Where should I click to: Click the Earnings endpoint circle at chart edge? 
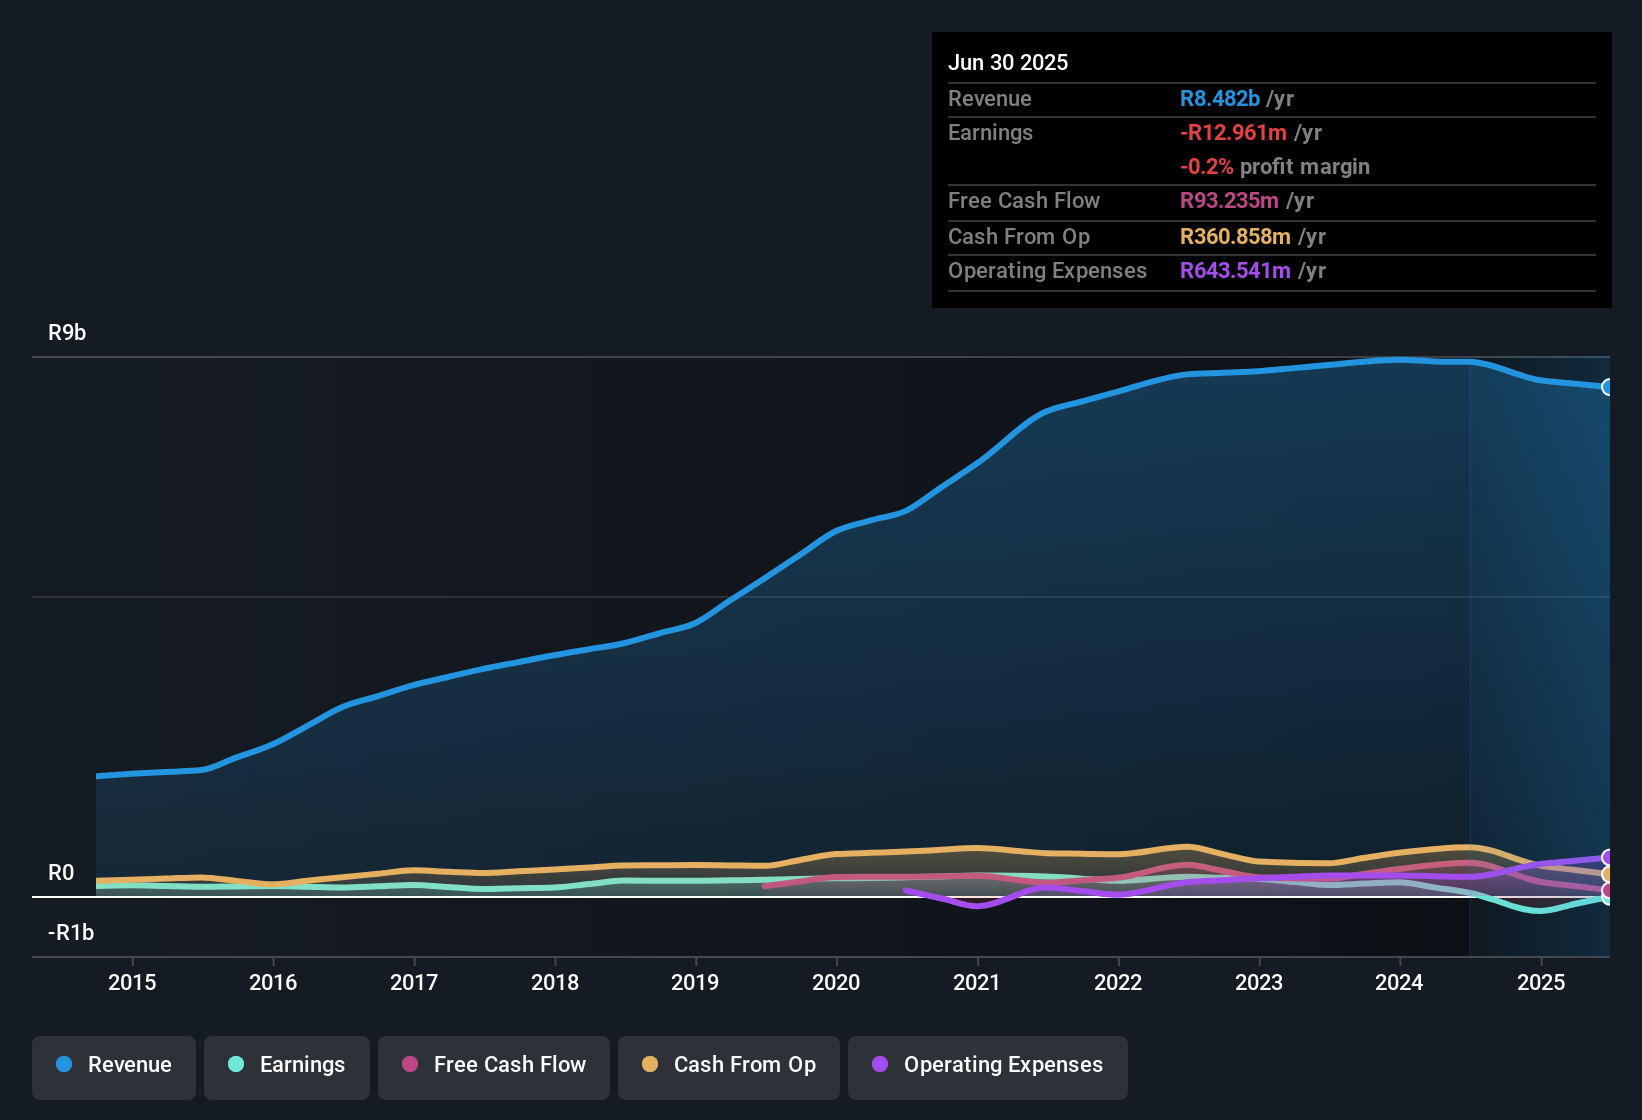(x=1608, y=900)
